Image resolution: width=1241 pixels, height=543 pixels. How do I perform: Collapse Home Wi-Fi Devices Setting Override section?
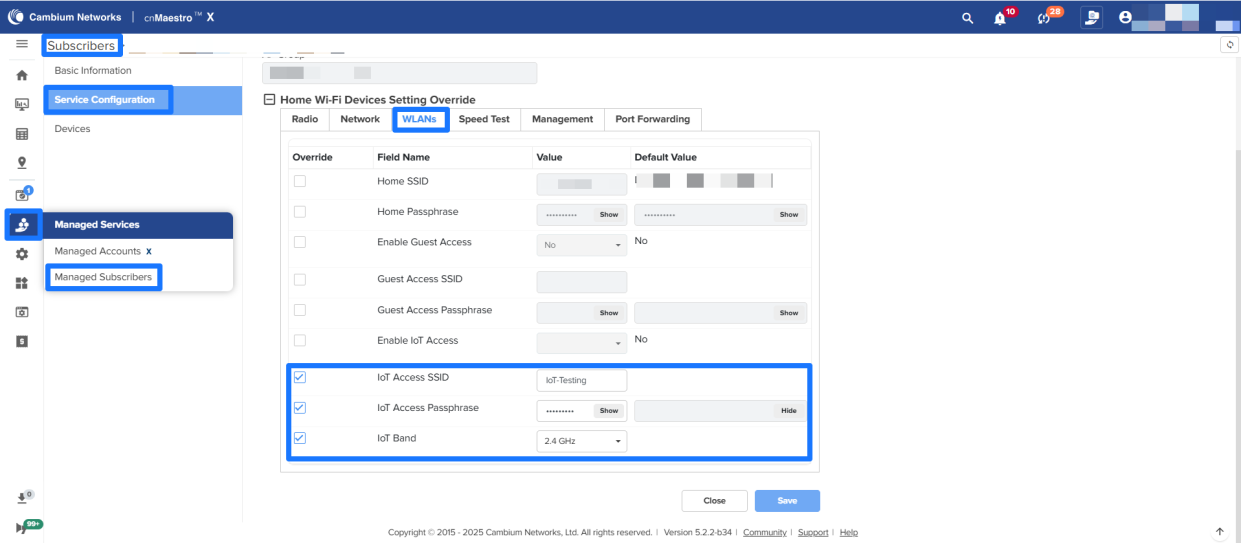coord(268,100)
